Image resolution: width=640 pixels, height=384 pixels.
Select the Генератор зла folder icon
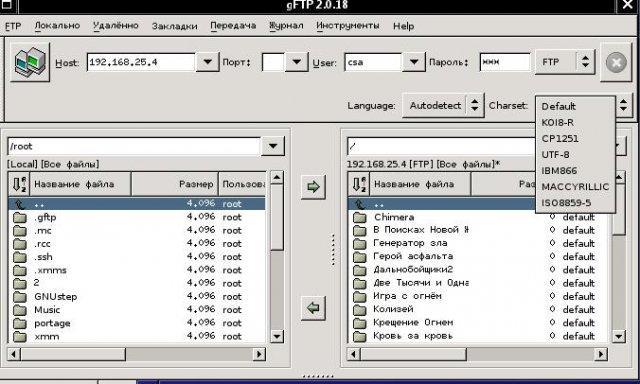[x=360, y=243]
